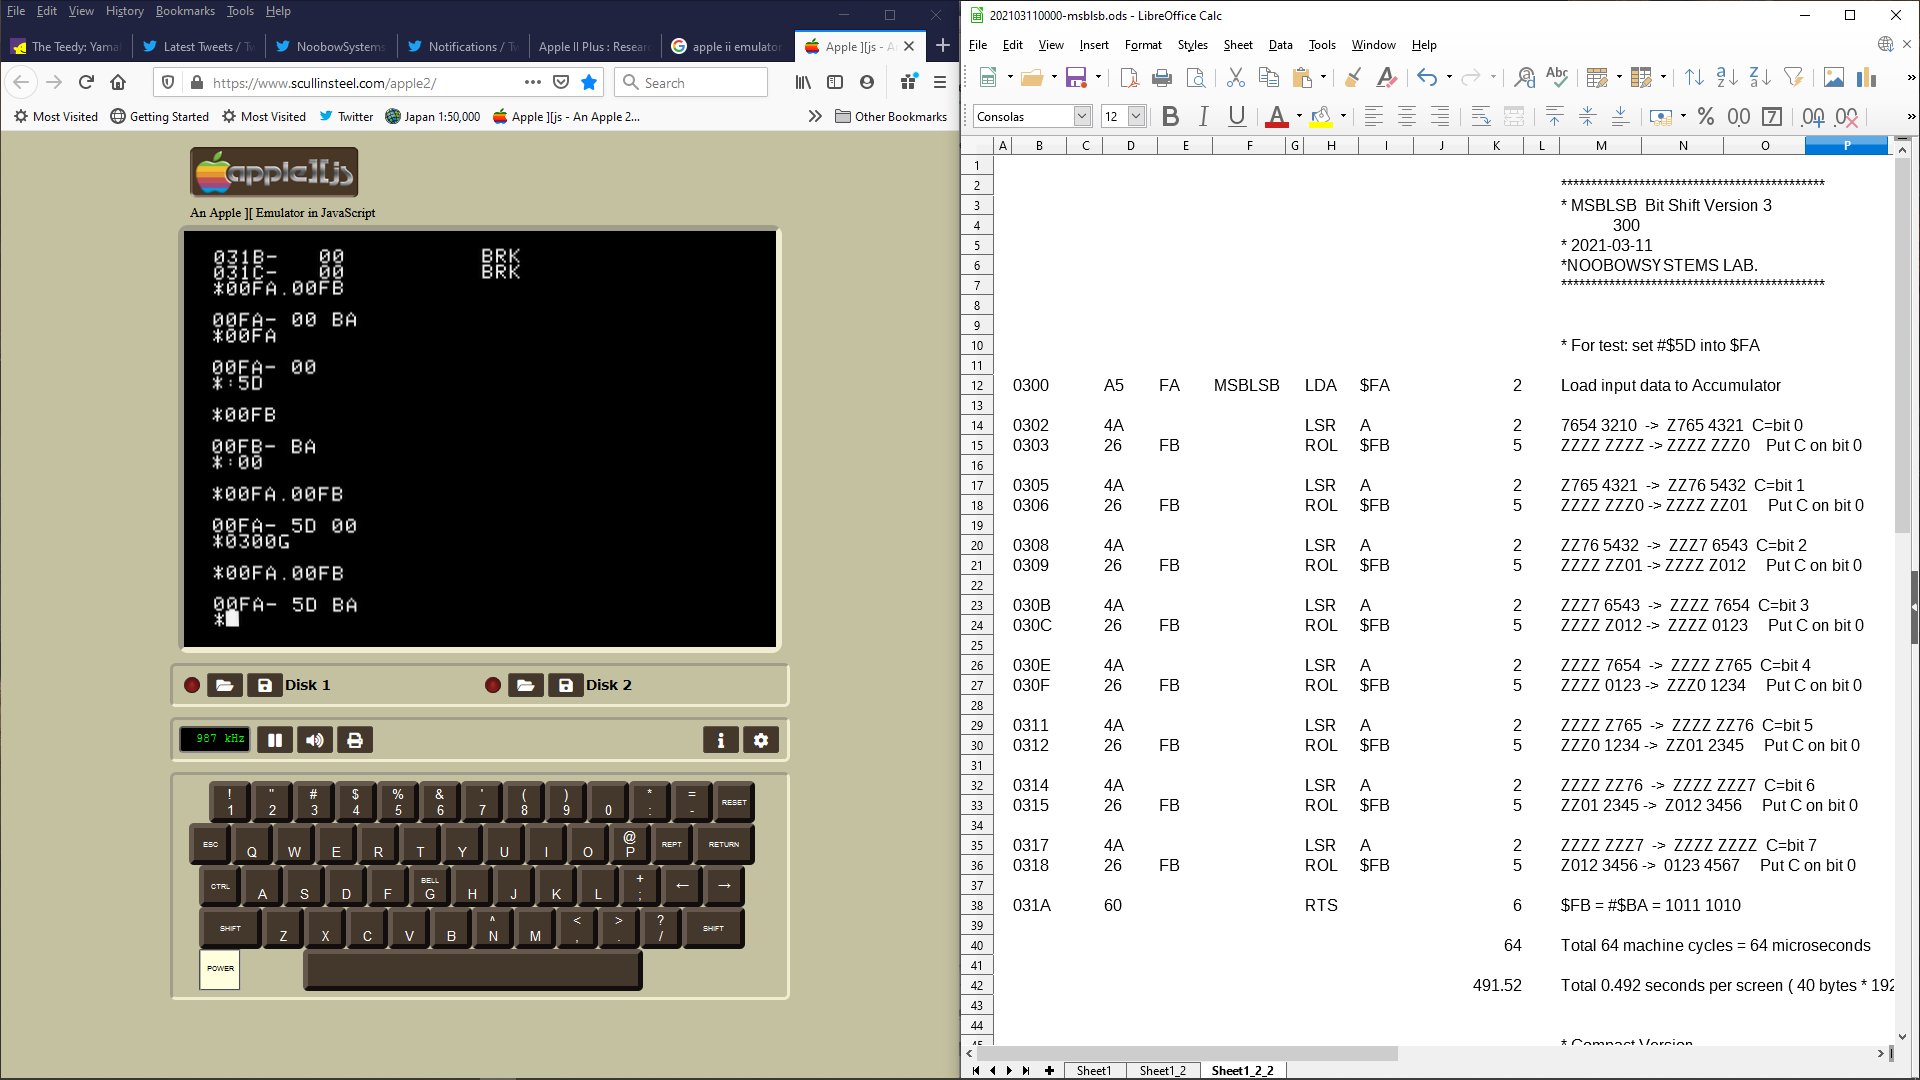Screen dimensions: 1920x1080
Task: Open the Data menu in Calc
Action: coord(1280,45)
